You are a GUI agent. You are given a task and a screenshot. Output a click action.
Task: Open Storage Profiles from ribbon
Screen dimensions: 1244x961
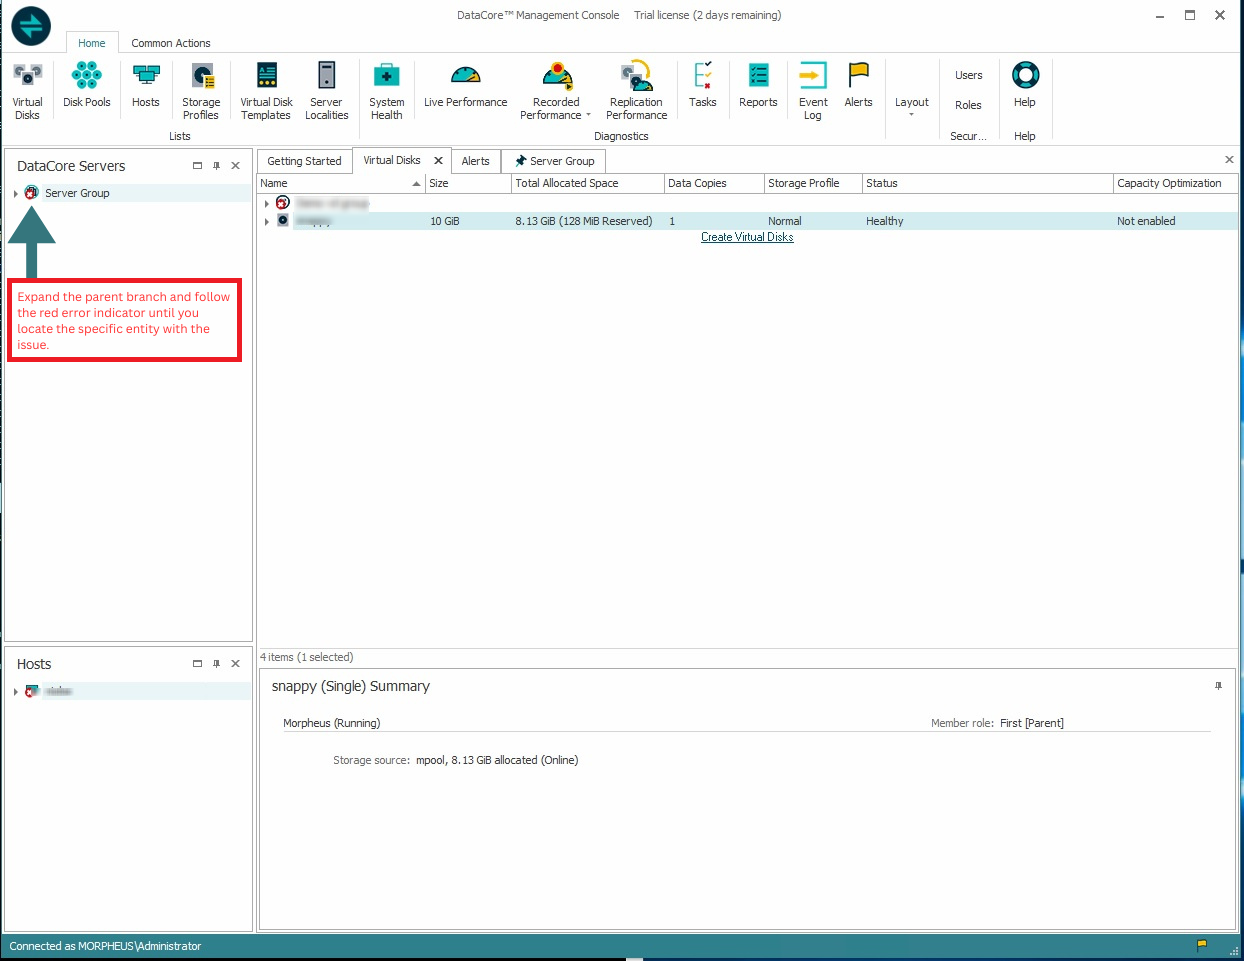(201, 90)
